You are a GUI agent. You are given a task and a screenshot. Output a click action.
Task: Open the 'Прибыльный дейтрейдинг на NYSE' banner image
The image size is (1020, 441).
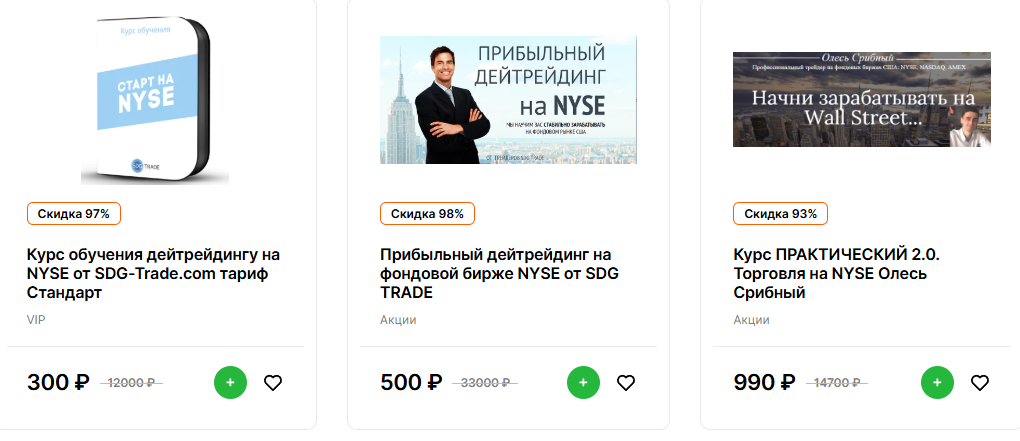tap(508, 100)
